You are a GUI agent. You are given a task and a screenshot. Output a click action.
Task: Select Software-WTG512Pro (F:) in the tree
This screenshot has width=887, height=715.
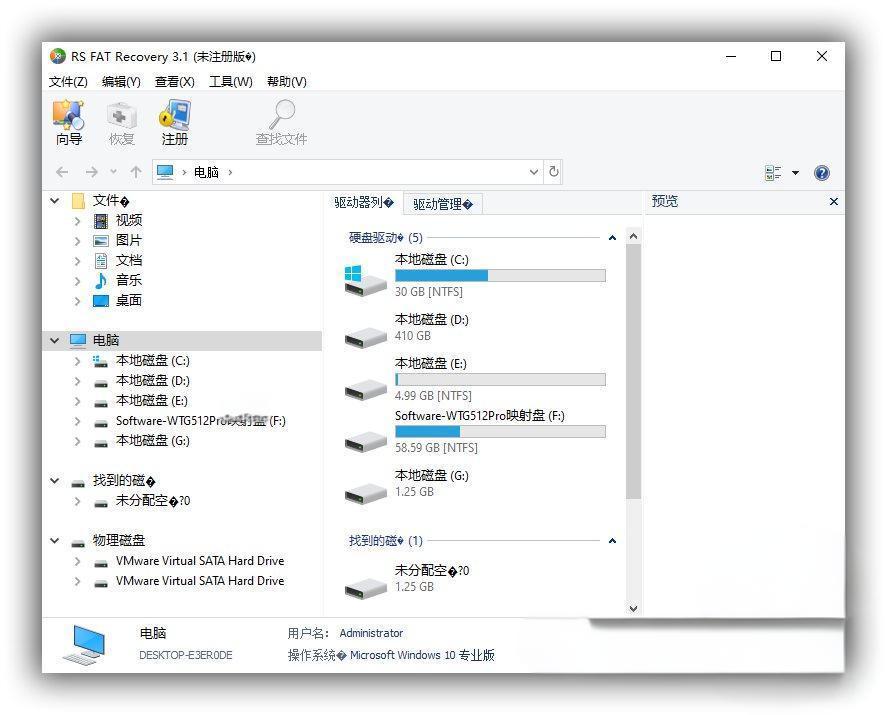[x=201, y=421]
